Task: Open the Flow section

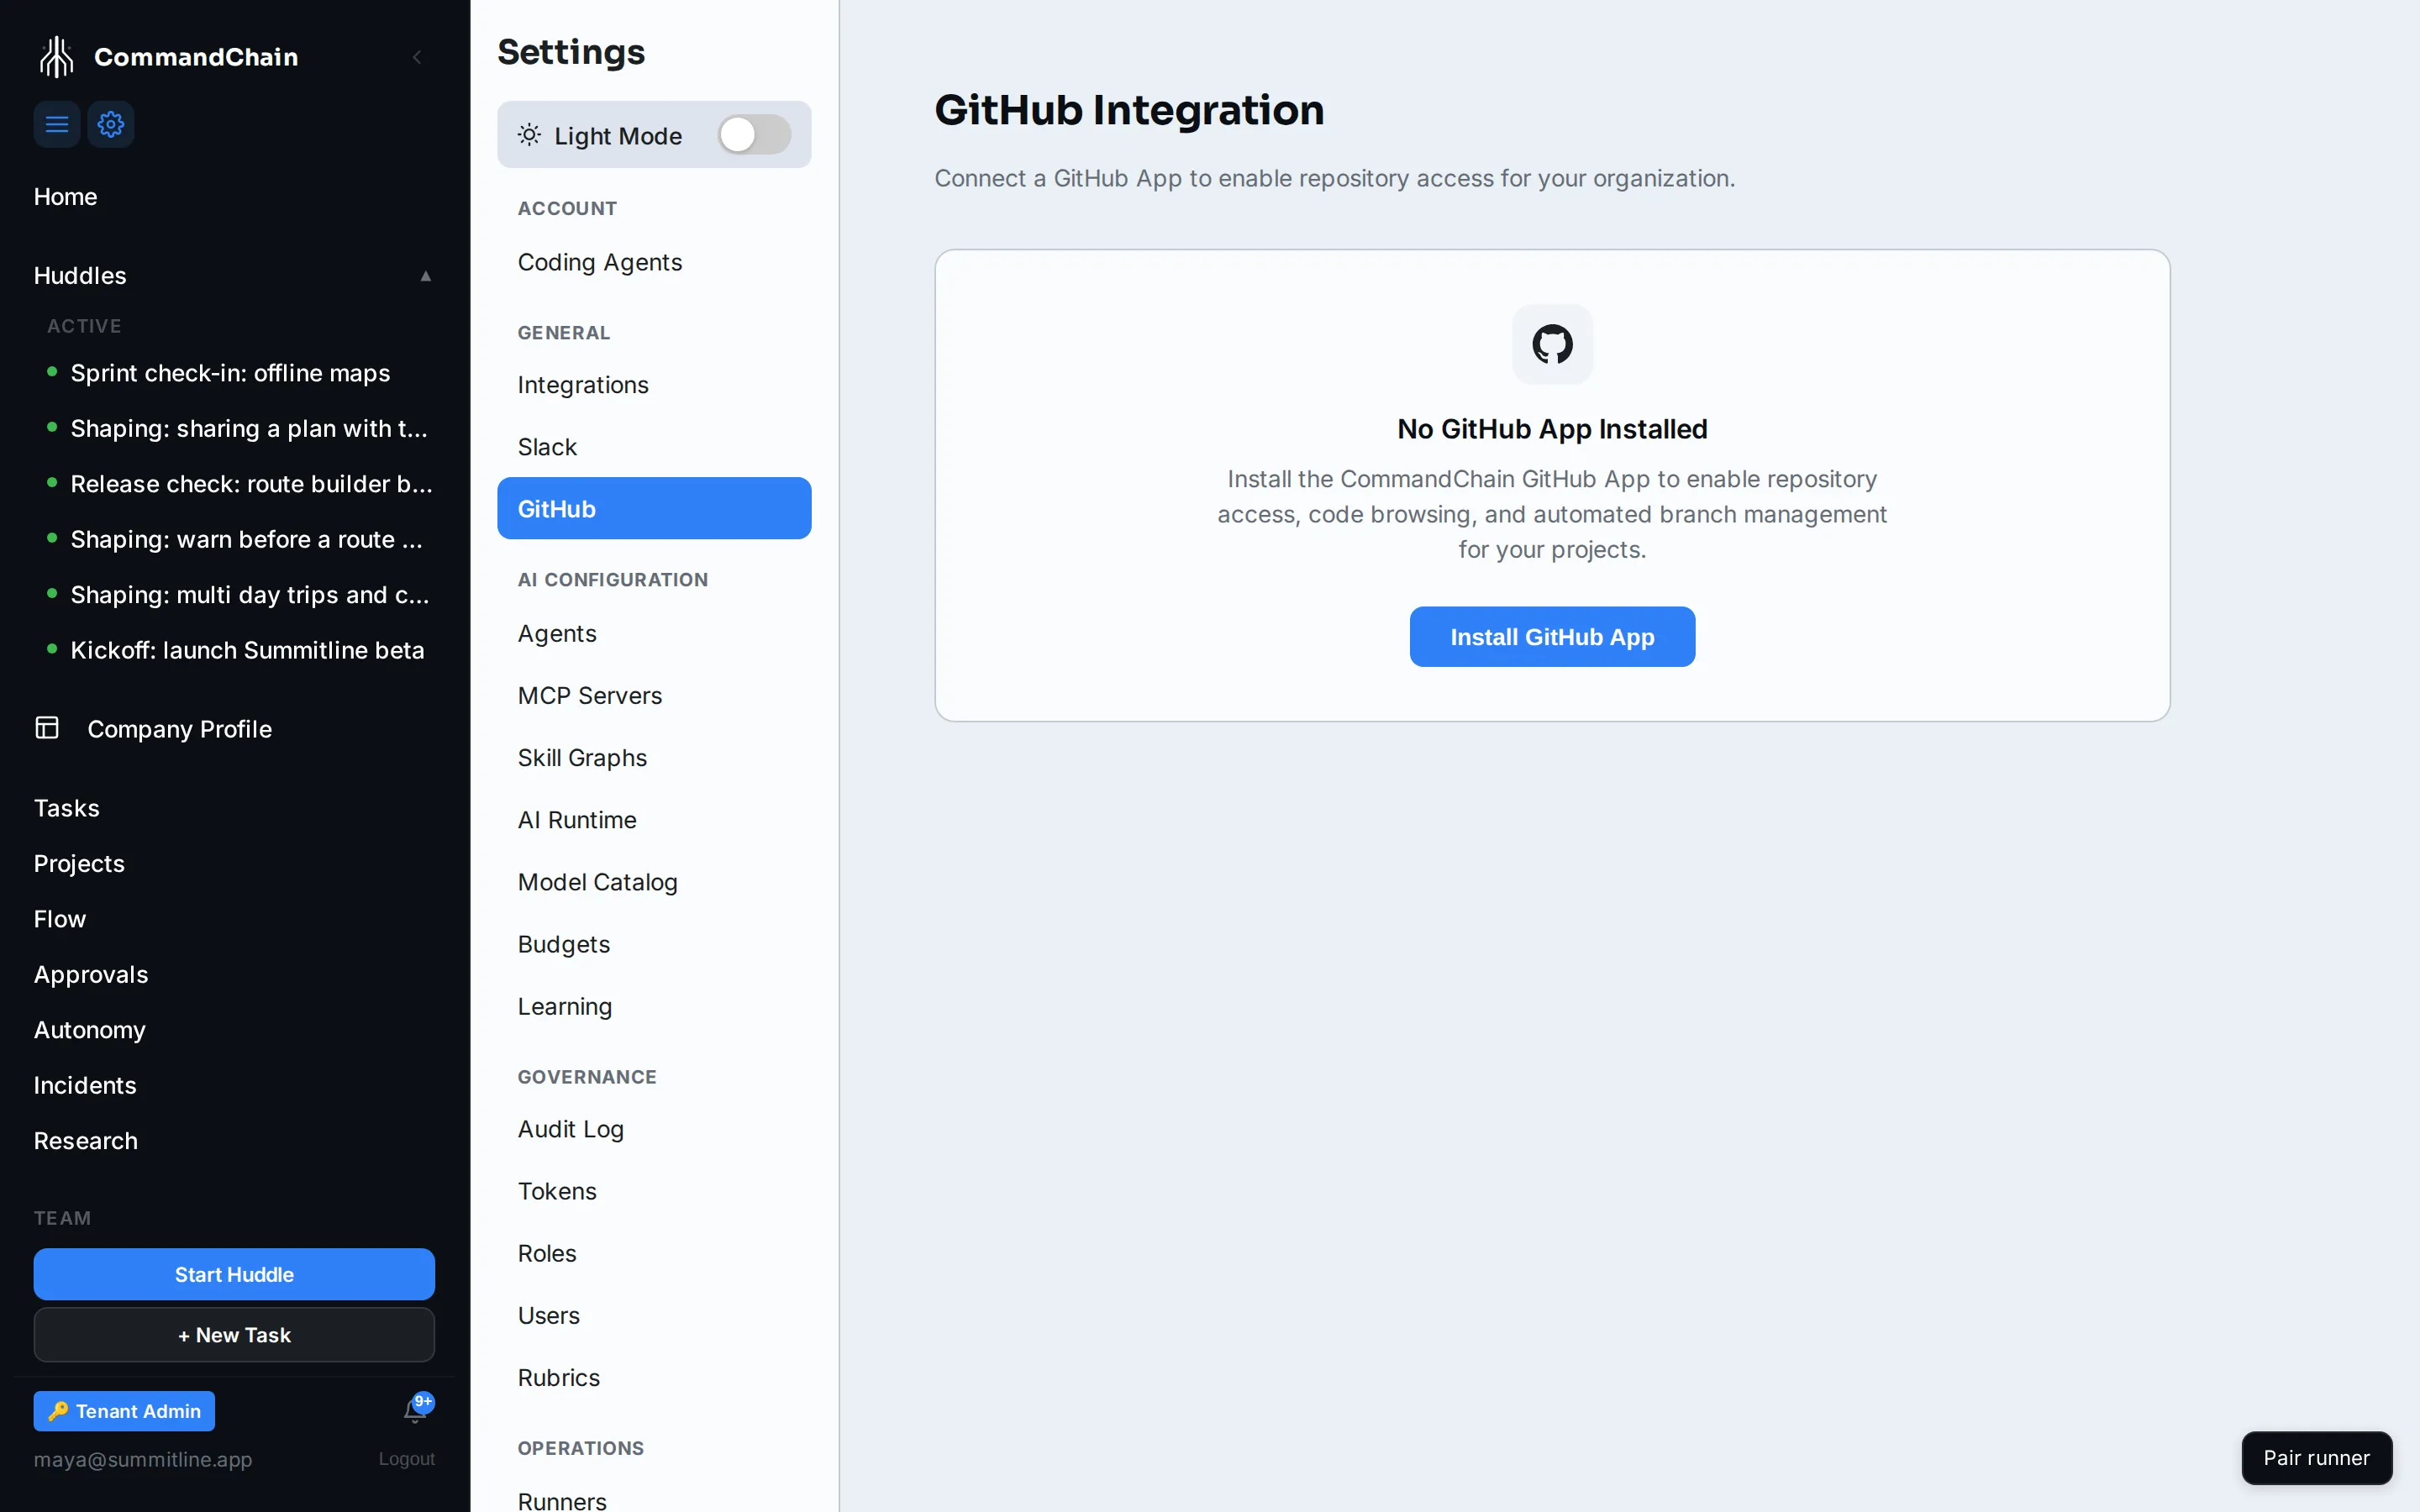Action: [60, 919]
